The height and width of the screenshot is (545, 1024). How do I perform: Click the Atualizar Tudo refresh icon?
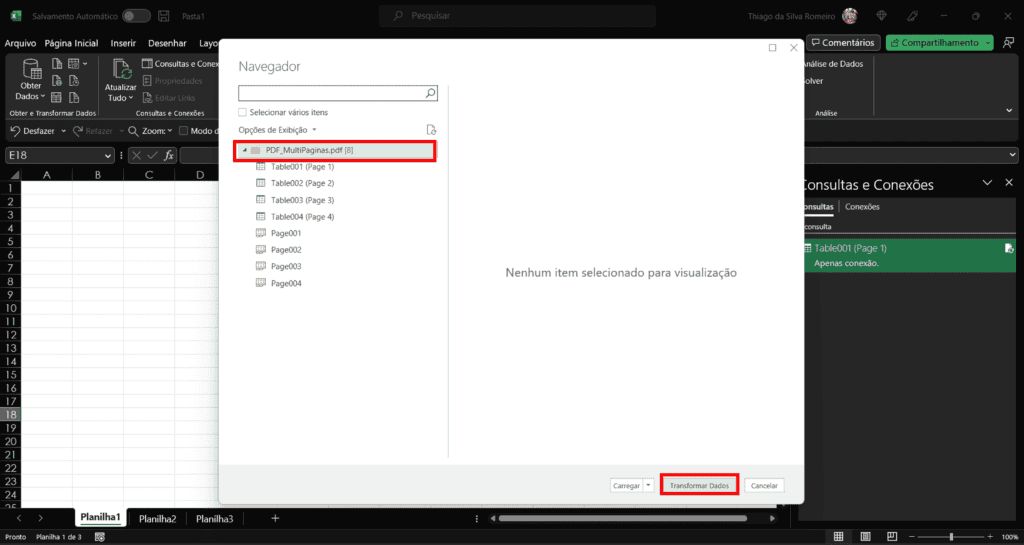pos(122,70)
